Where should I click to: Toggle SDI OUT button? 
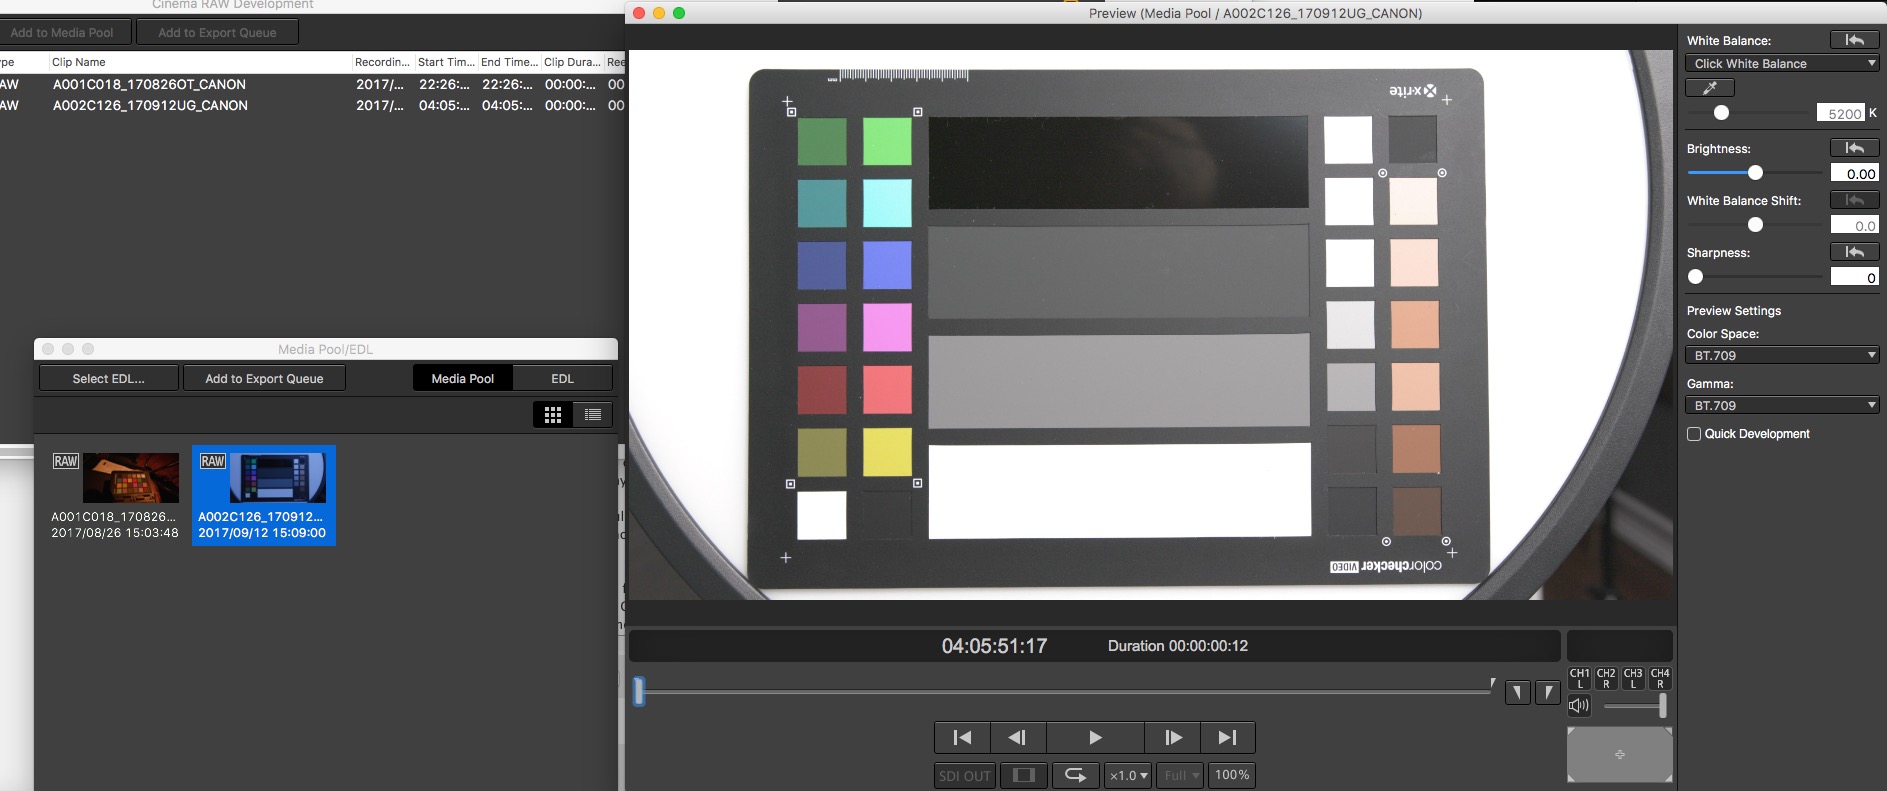pos(964,775)
